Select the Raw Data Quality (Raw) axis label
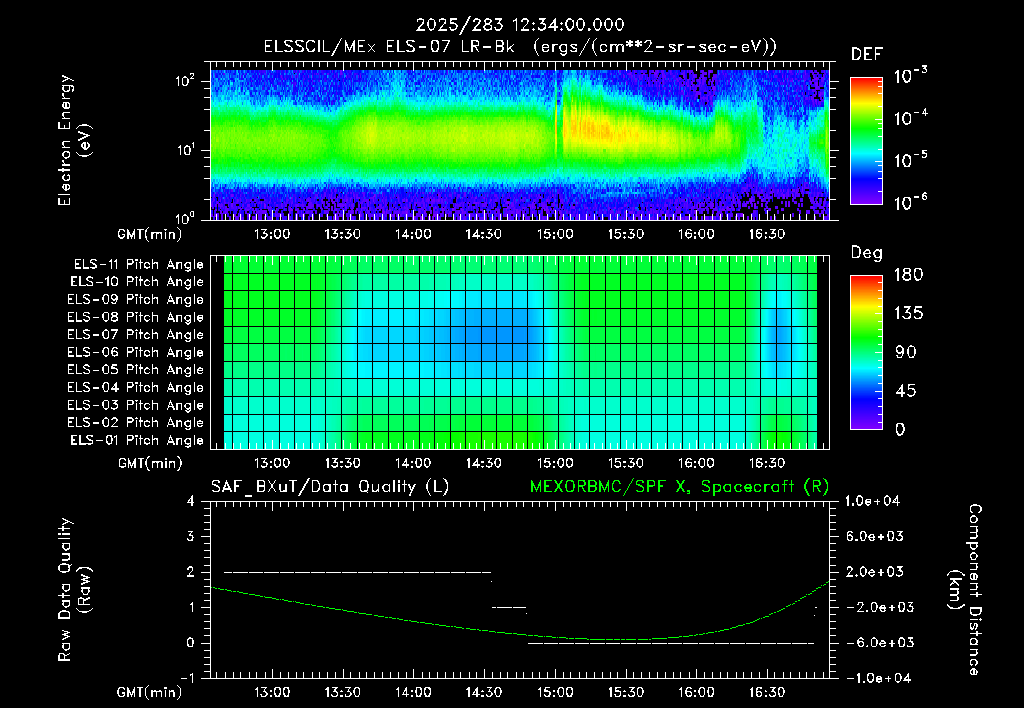This screenshot has height=708, width=1024. coord(74,590)
